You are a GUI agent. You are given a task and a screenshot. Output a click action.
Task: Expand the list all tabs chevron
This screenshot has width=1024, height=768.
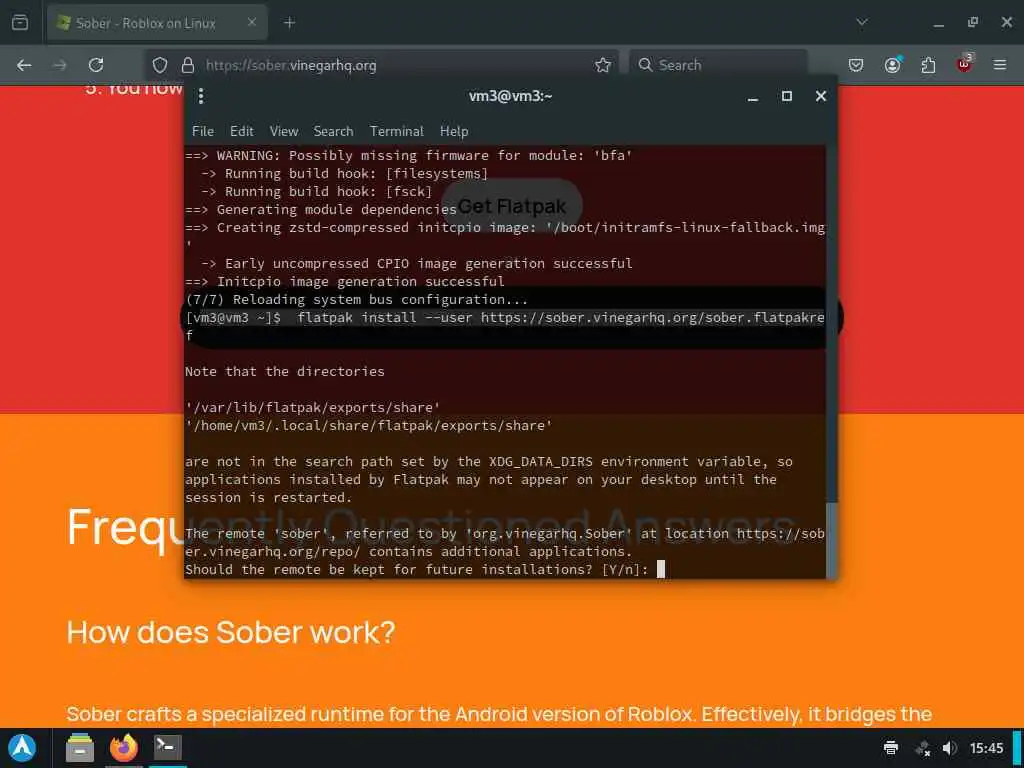[862, 23]
